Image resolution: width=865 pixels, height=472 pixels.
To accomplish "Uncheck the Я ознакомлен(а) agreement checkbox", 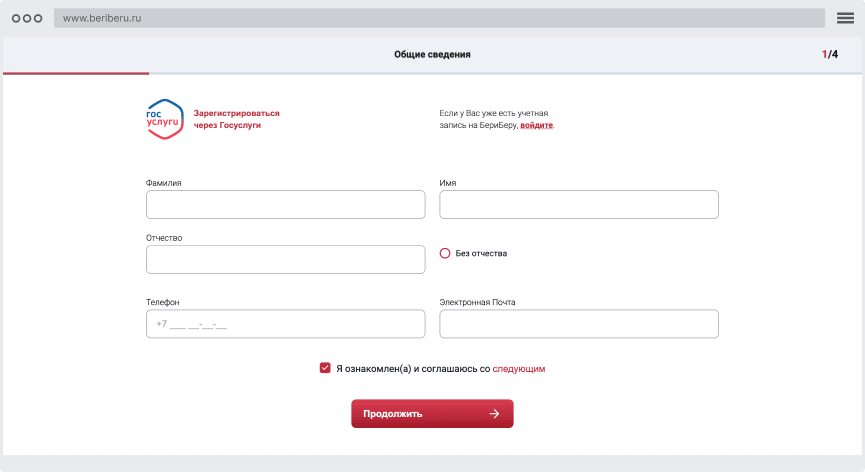I will point(325,368).
